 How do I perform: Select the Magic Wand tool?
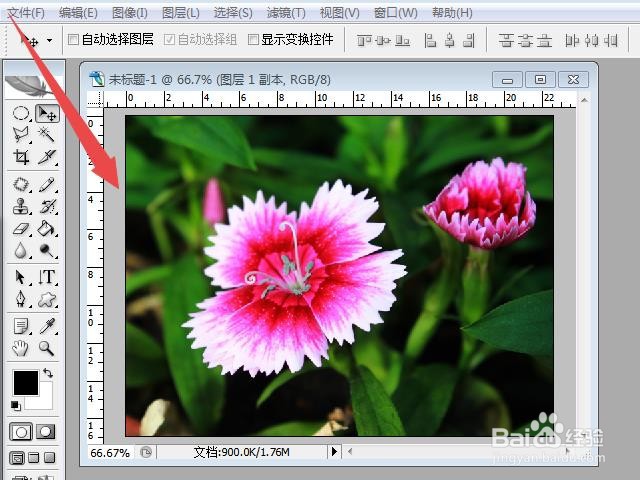point(47,134)
